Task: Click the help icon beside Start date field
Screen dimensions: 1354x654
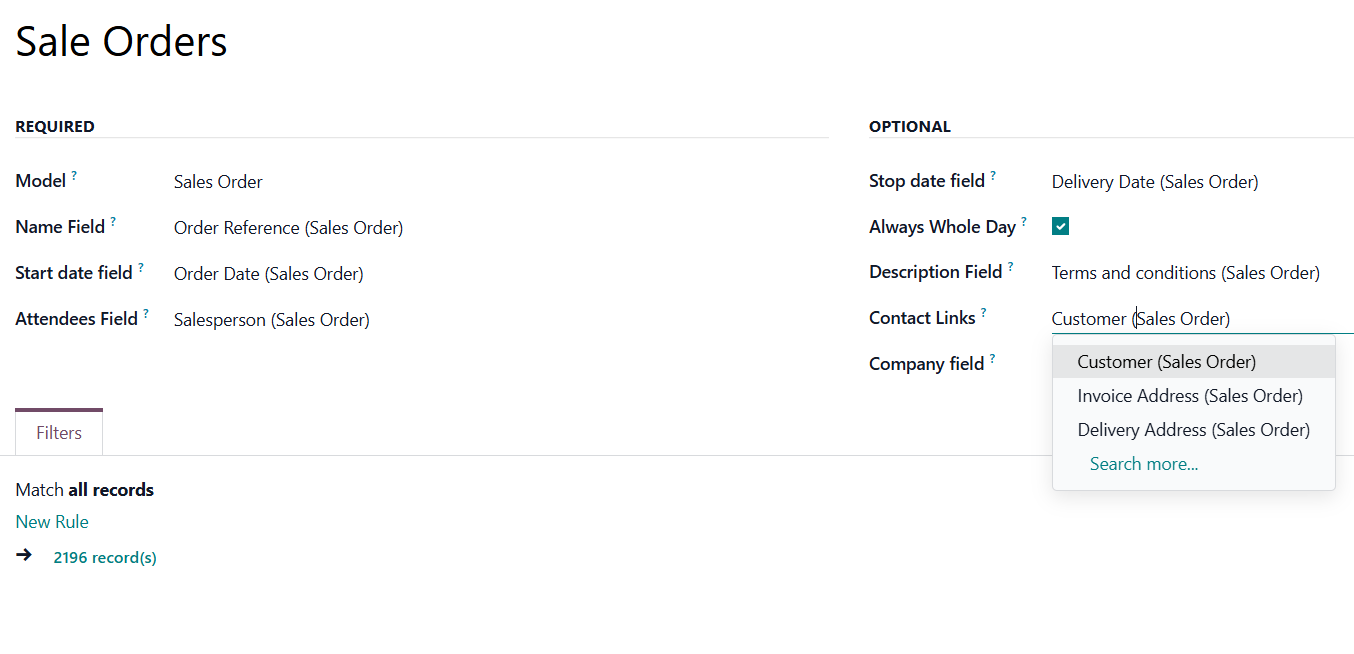Action: tap(141, 268)
